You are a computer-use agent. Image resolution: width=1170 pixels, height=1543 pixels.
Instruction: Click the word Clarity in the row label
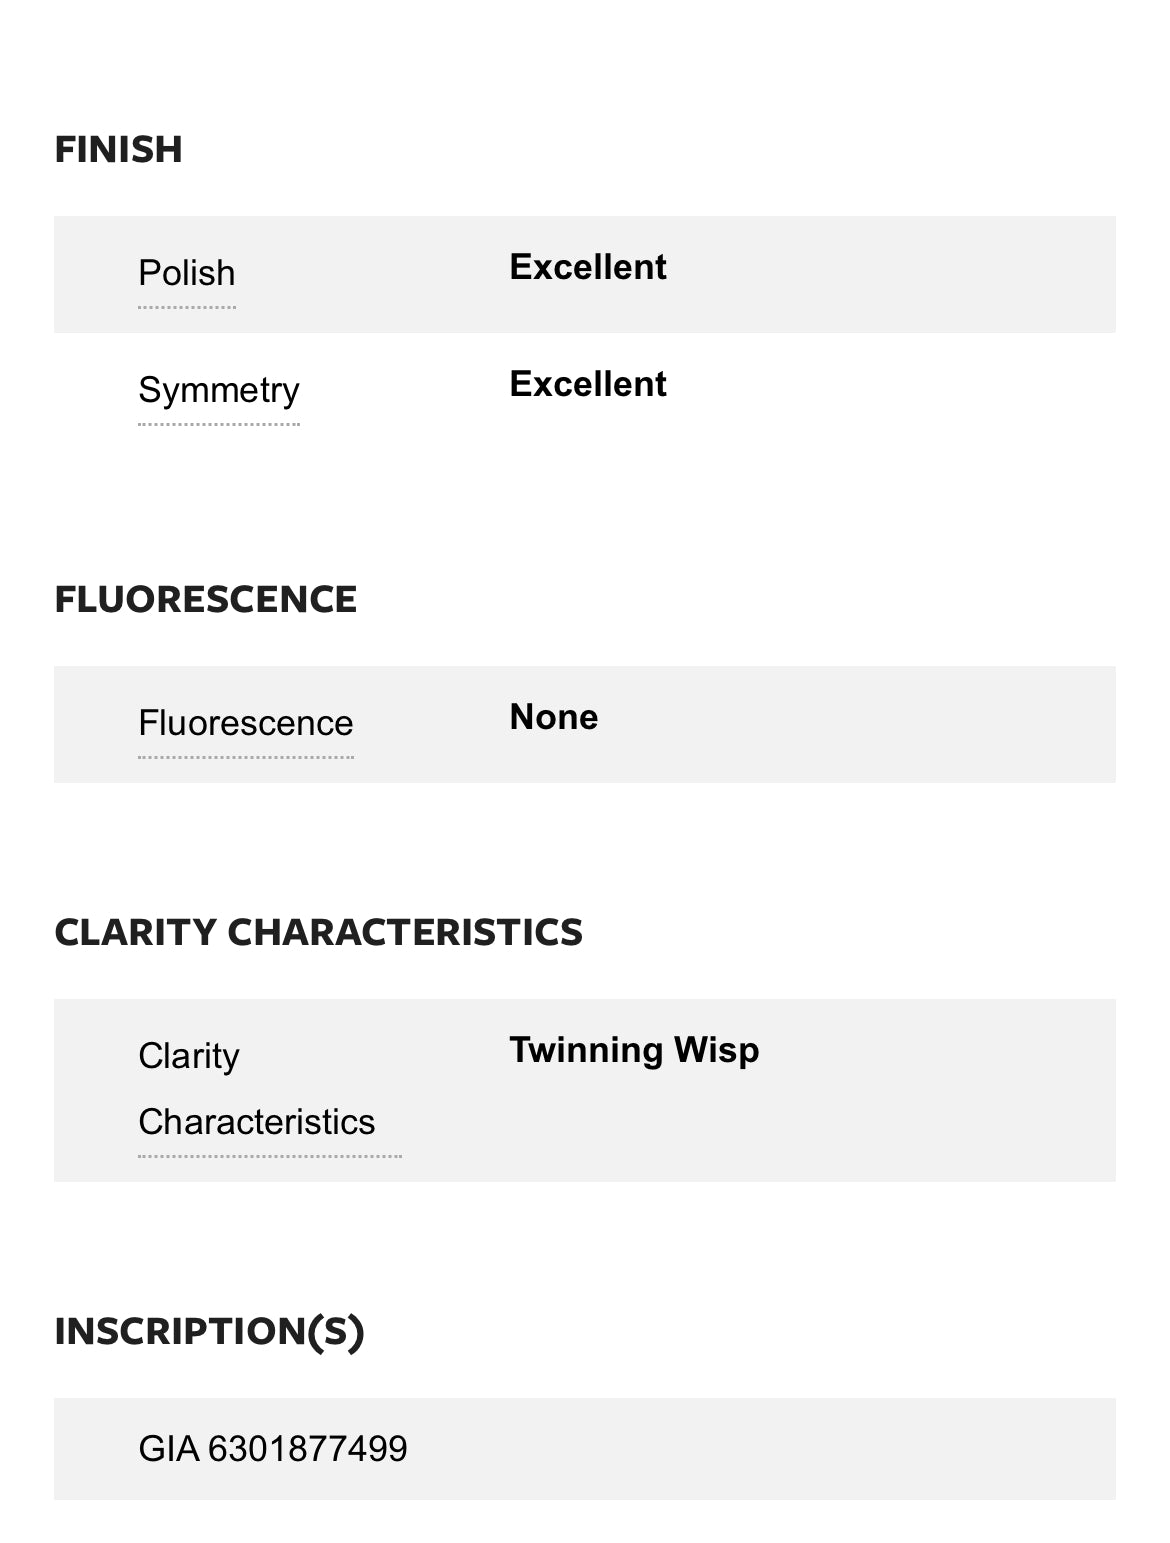(x=189, y=1056)
